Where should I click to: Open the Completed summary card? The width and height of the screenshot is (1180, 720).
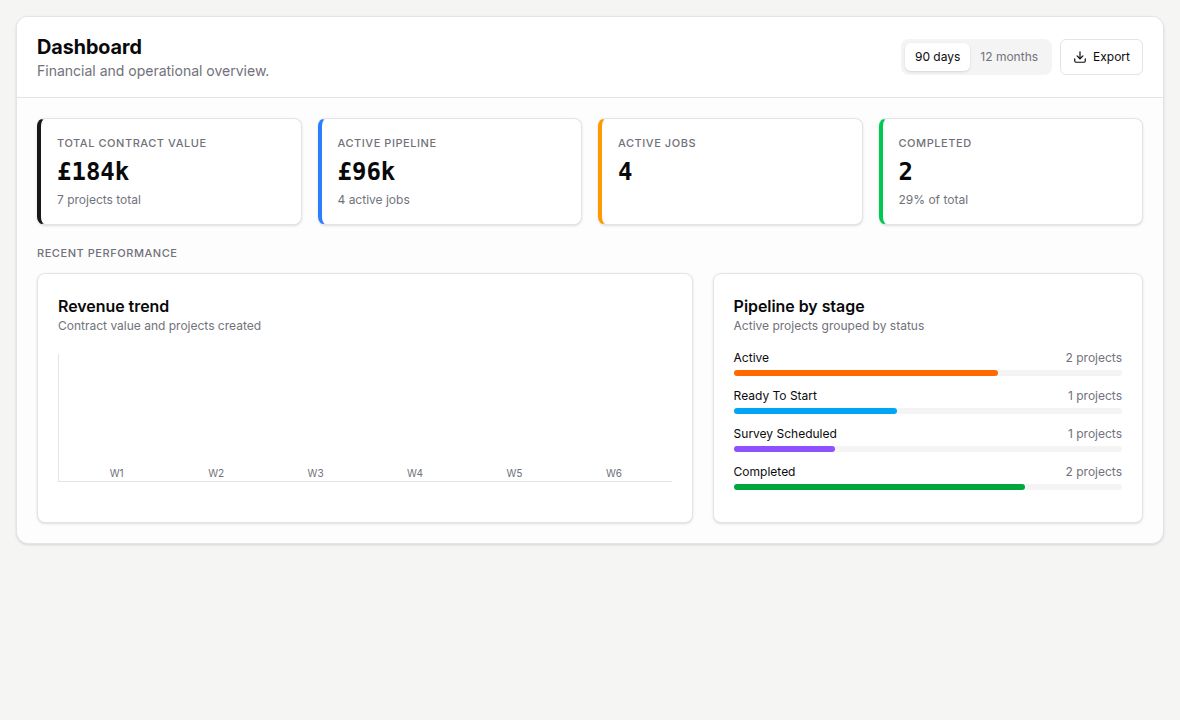(x=1011, y=172)
